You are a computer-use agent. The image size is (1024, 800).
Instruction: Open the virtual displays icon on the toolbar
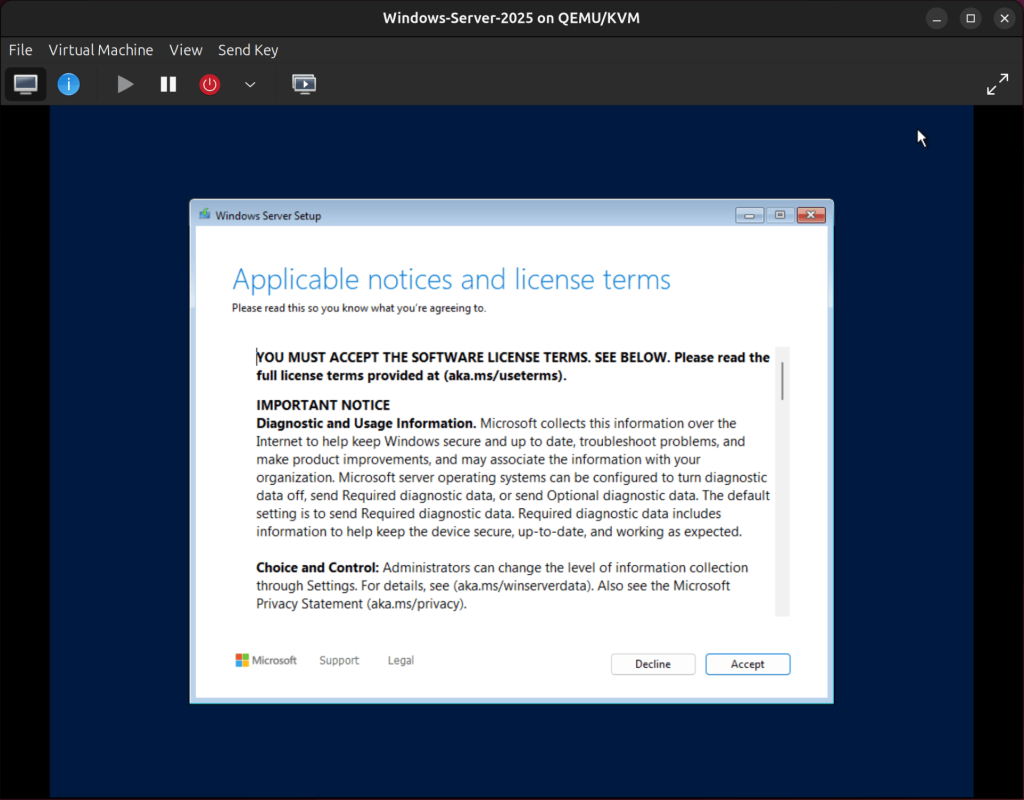(x=304, y=84)
